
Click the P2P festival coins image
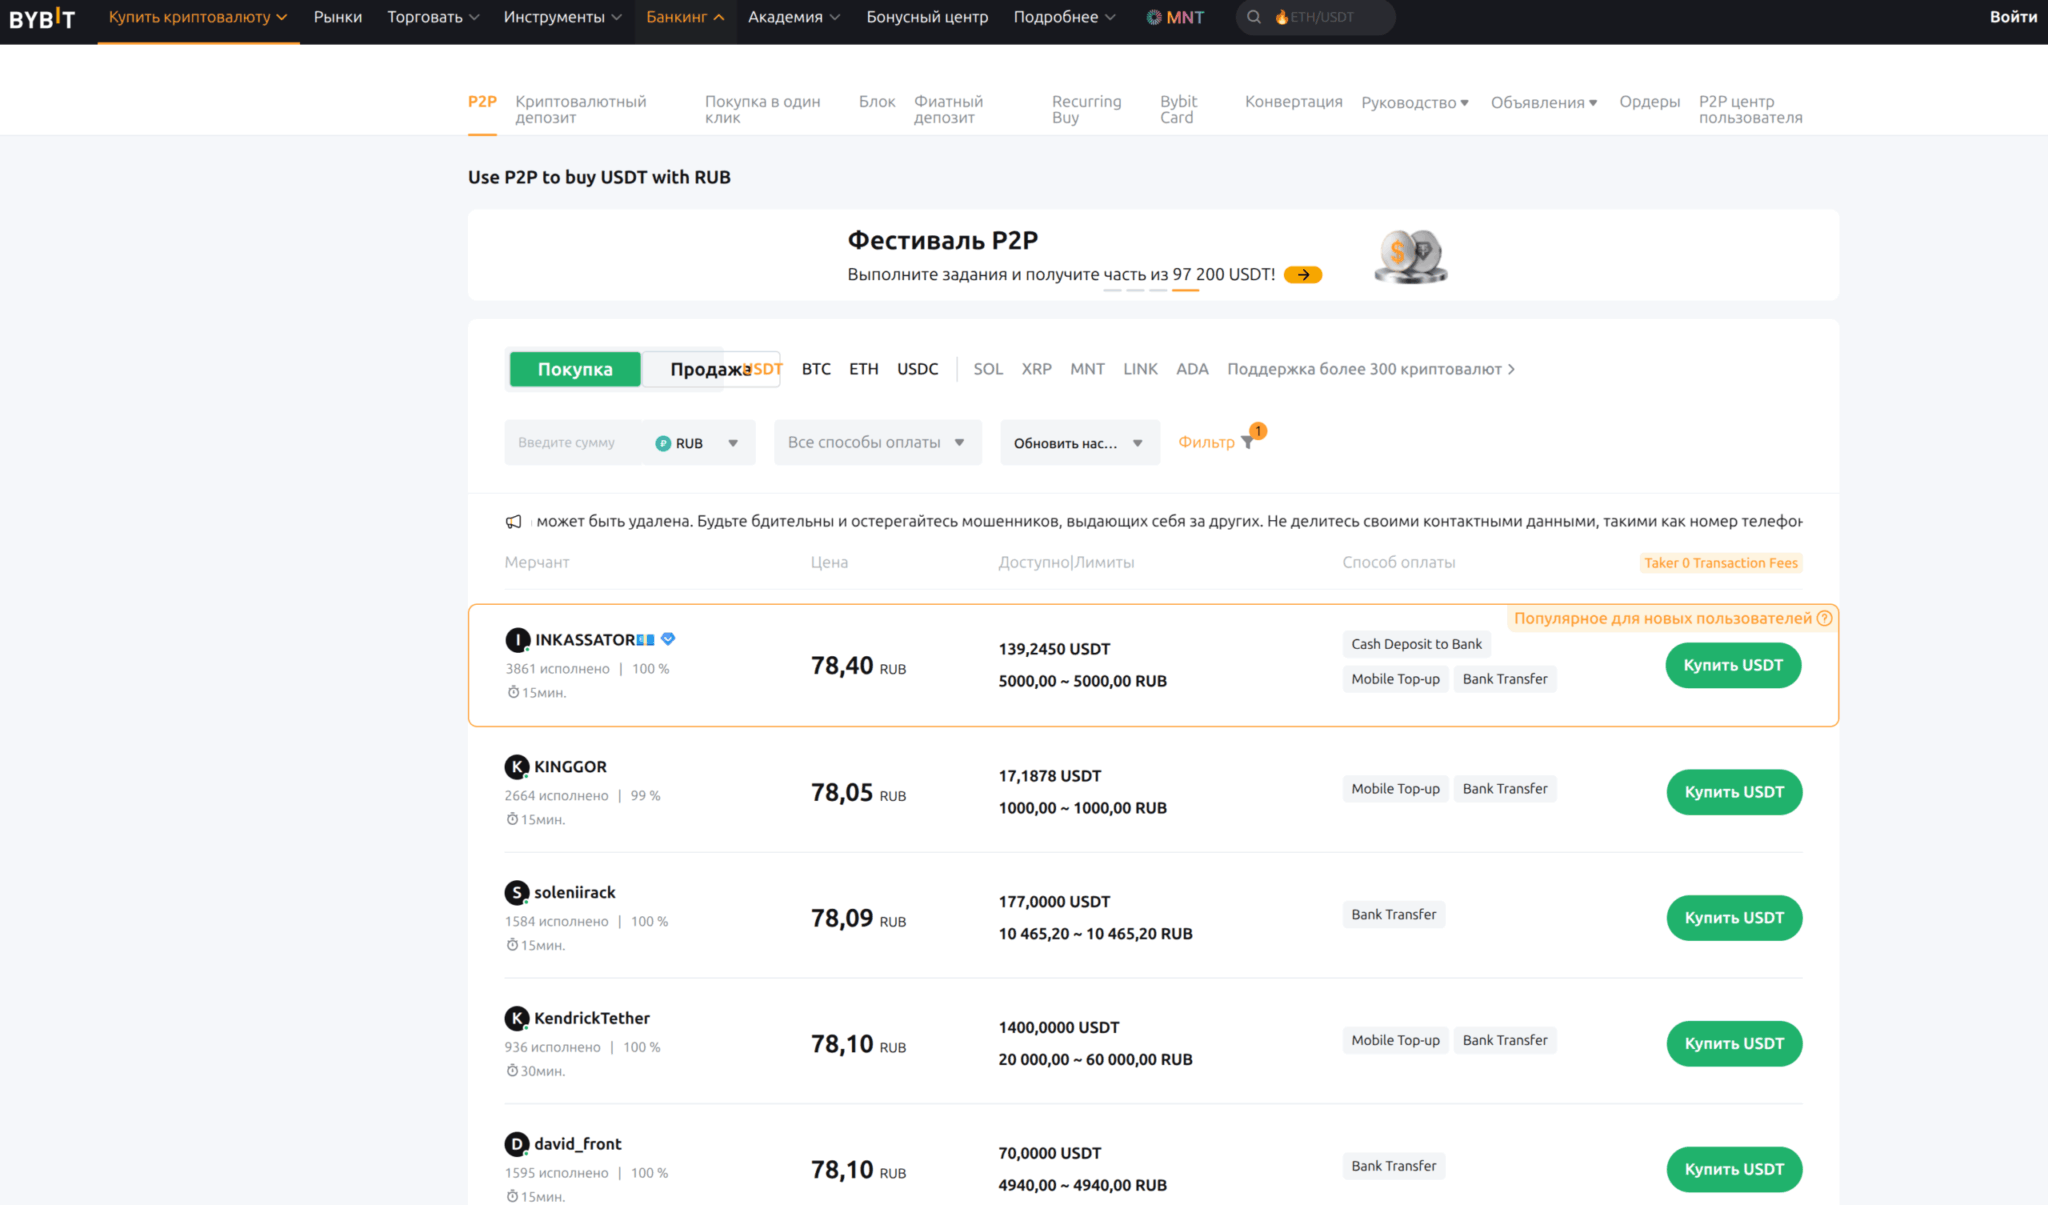[1410, 256]
